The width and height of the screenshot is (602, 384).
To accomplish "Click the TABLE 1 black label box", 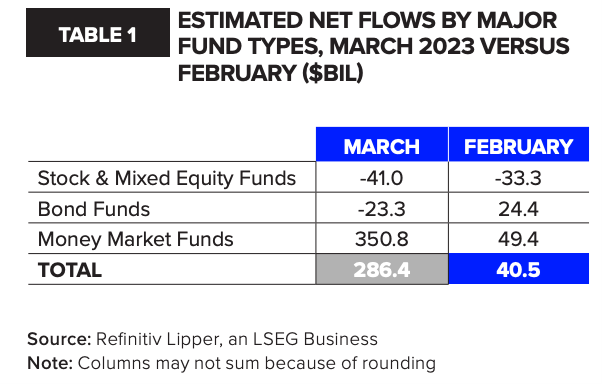I will pos(98,33).
